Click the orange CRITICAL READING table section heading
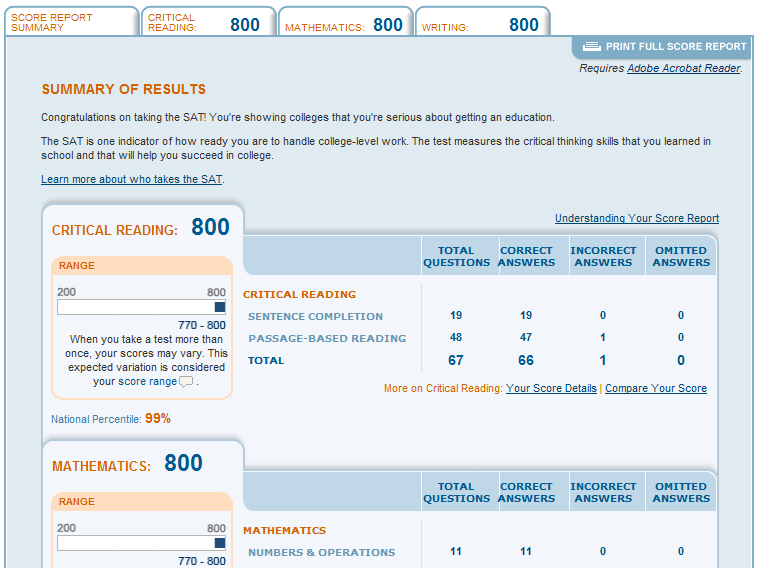 coord(299,294)
